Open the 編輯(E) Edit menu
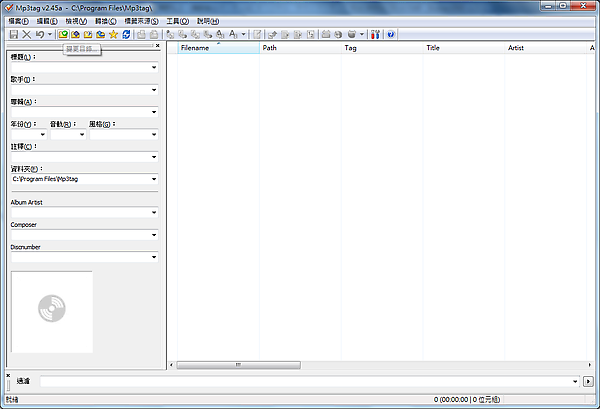The height and width of the screenshot is (409, 600). 47,21
